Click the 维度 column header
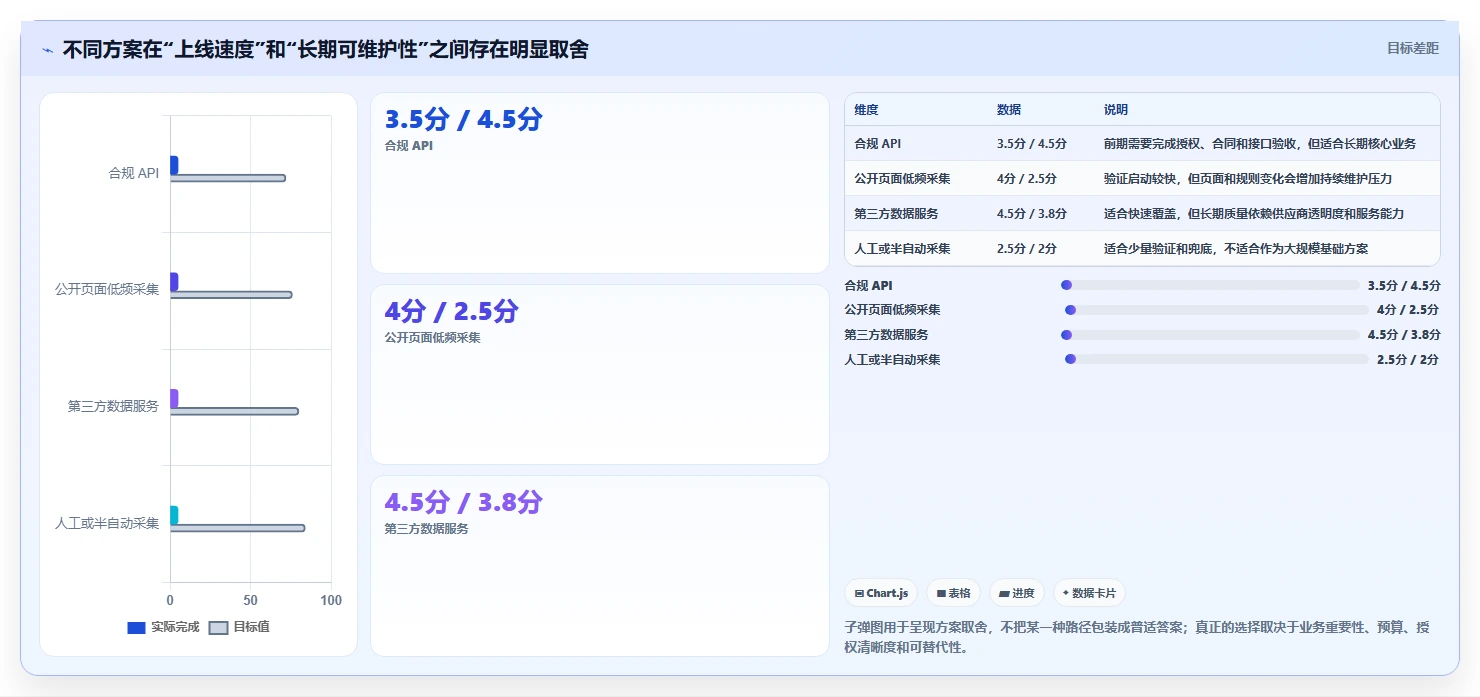The width and height of the screenshot is (1480, 697). point(867,110)
